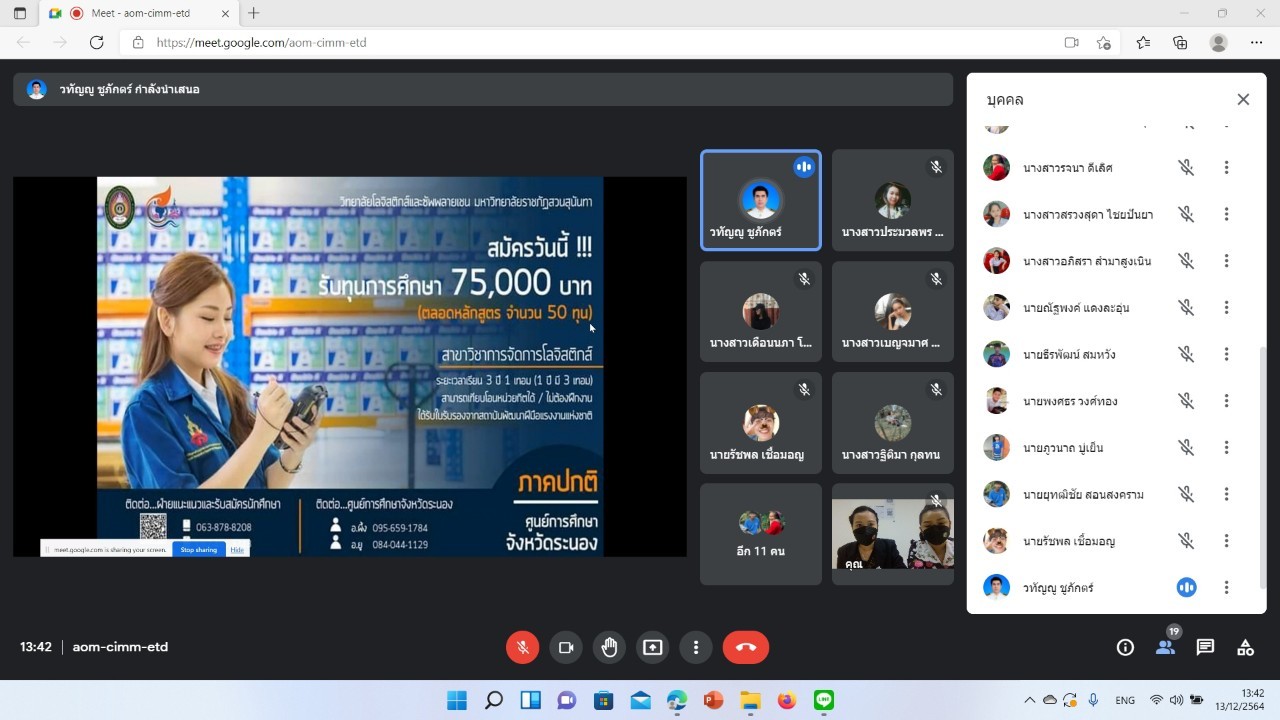Open options menu for นายภูวนาถ บู่เย็น
This screenshot has height=720, width=1280.
click(x=1226, y=448)
